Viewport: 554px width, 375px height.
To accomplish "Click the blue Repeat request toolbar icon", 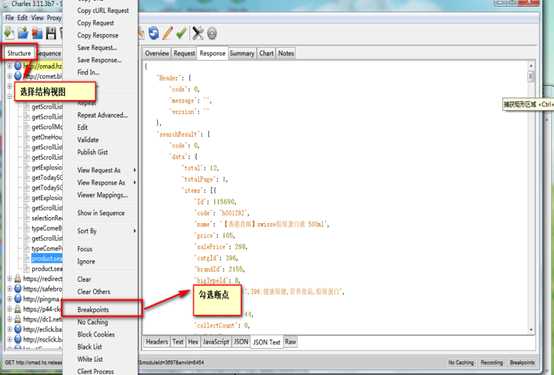I will click(x=153, y=33).
